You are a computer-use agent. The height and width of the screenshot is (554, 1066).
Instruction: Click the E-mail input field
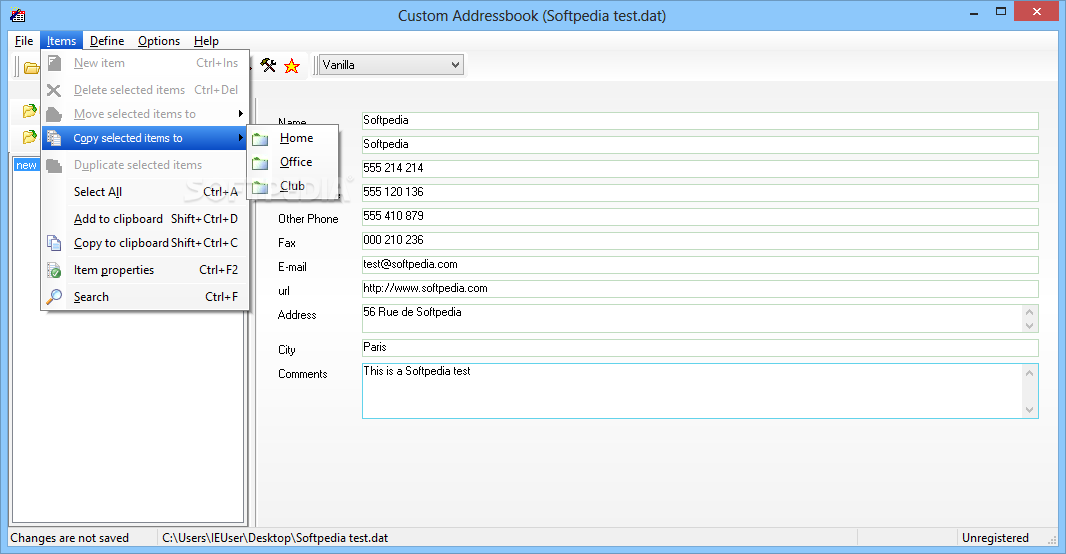coord(700,264)
